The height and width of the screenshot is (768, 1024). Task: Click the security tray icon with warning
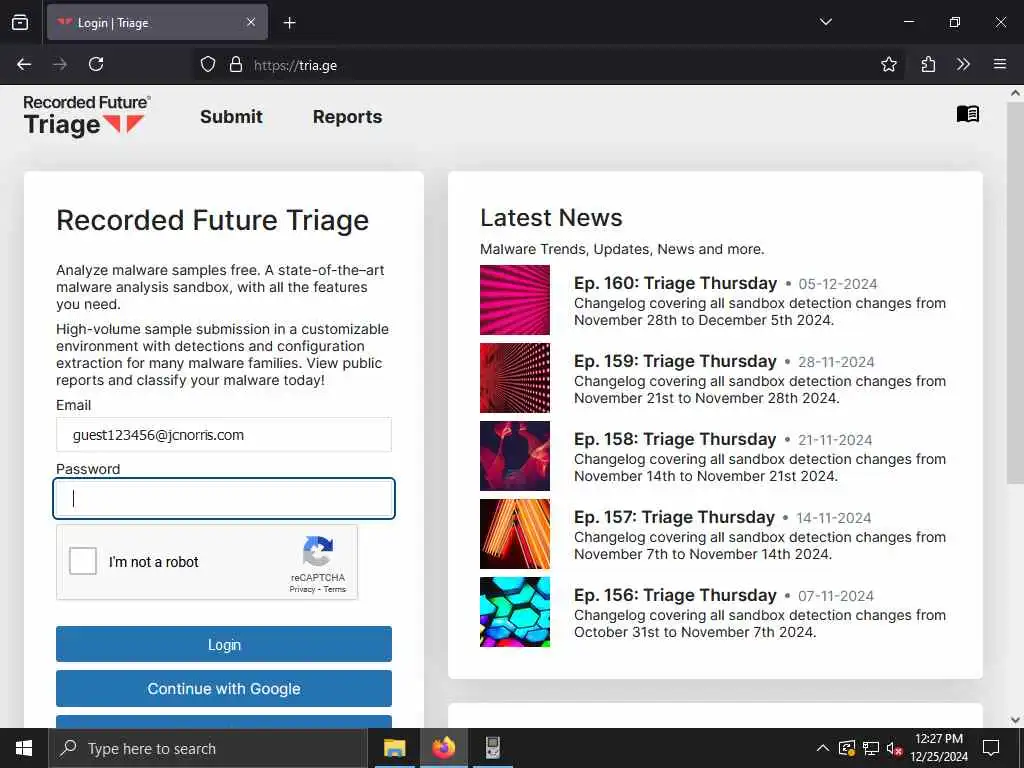[846, 748]
